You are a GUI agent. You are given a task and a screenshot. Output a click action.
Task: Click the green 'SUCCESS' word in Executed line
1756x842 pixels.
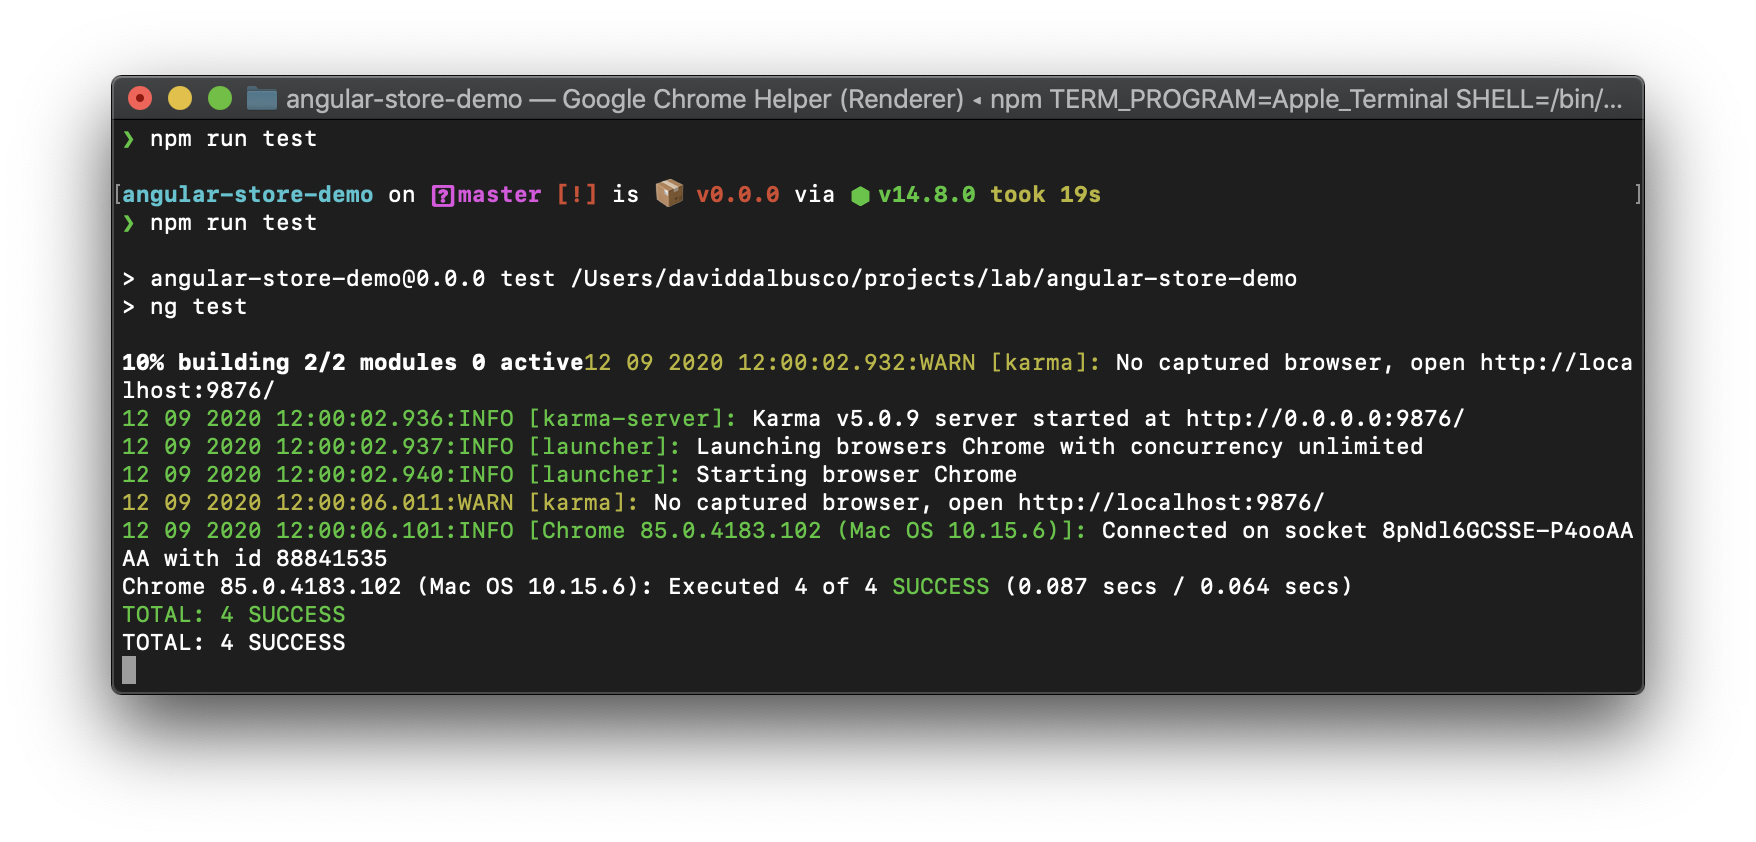click(x=941, y=587)
